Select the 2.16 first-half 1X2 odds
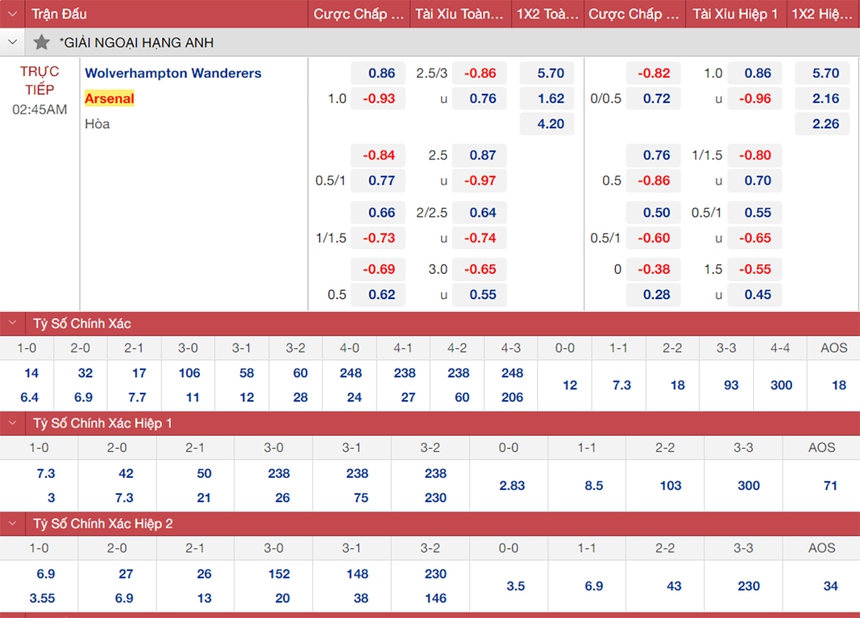The width and height of the screenshot is (860, 618). [825, 99]
